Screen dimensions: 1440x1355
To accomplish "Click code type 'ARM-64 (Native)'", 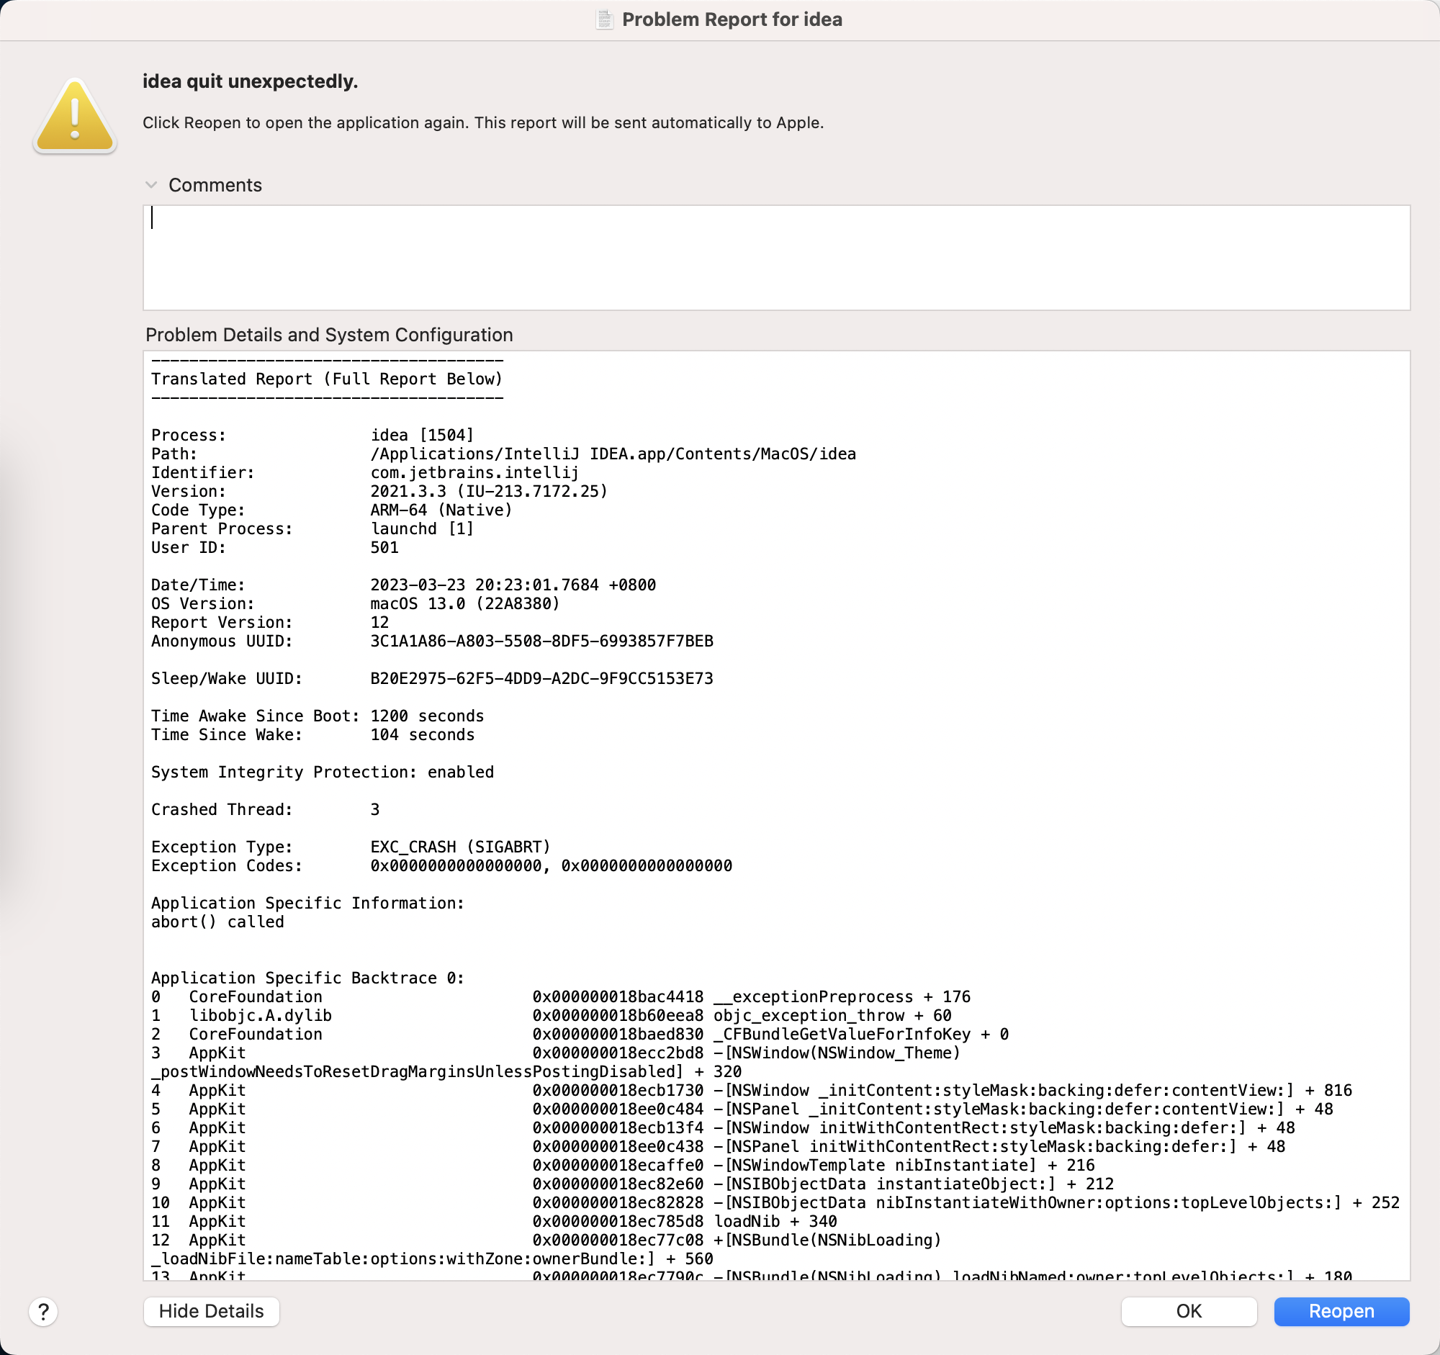I will click(441, 510).
